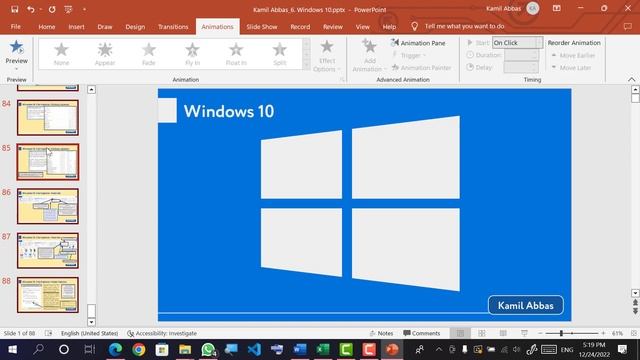Open ribbon Comments icon at top right
The image size is (640, 360).
pos(627,27)
